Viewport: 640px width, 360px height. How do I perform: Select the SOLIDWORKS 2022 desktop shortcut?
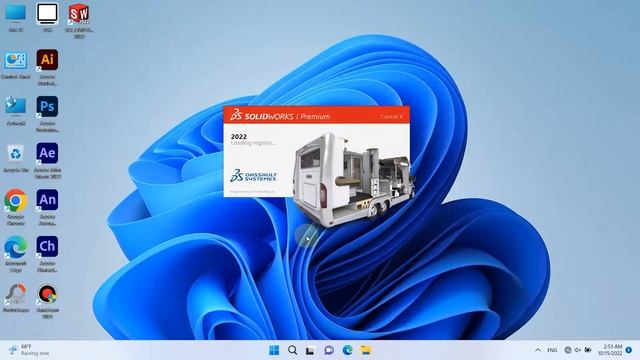tap(78, 20)
